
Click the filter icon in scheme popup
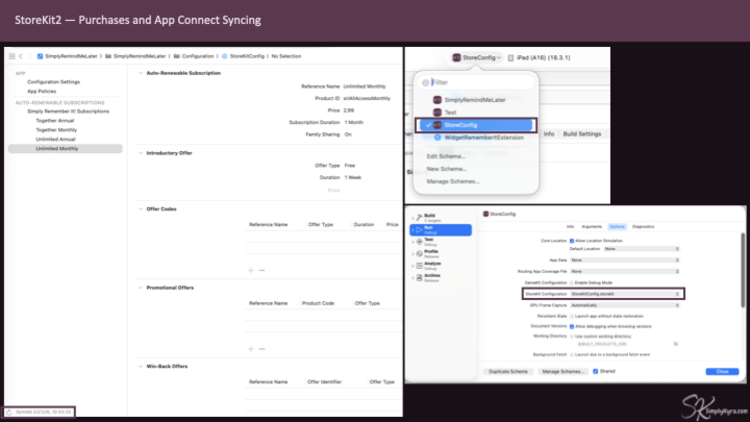pos(425,83)
